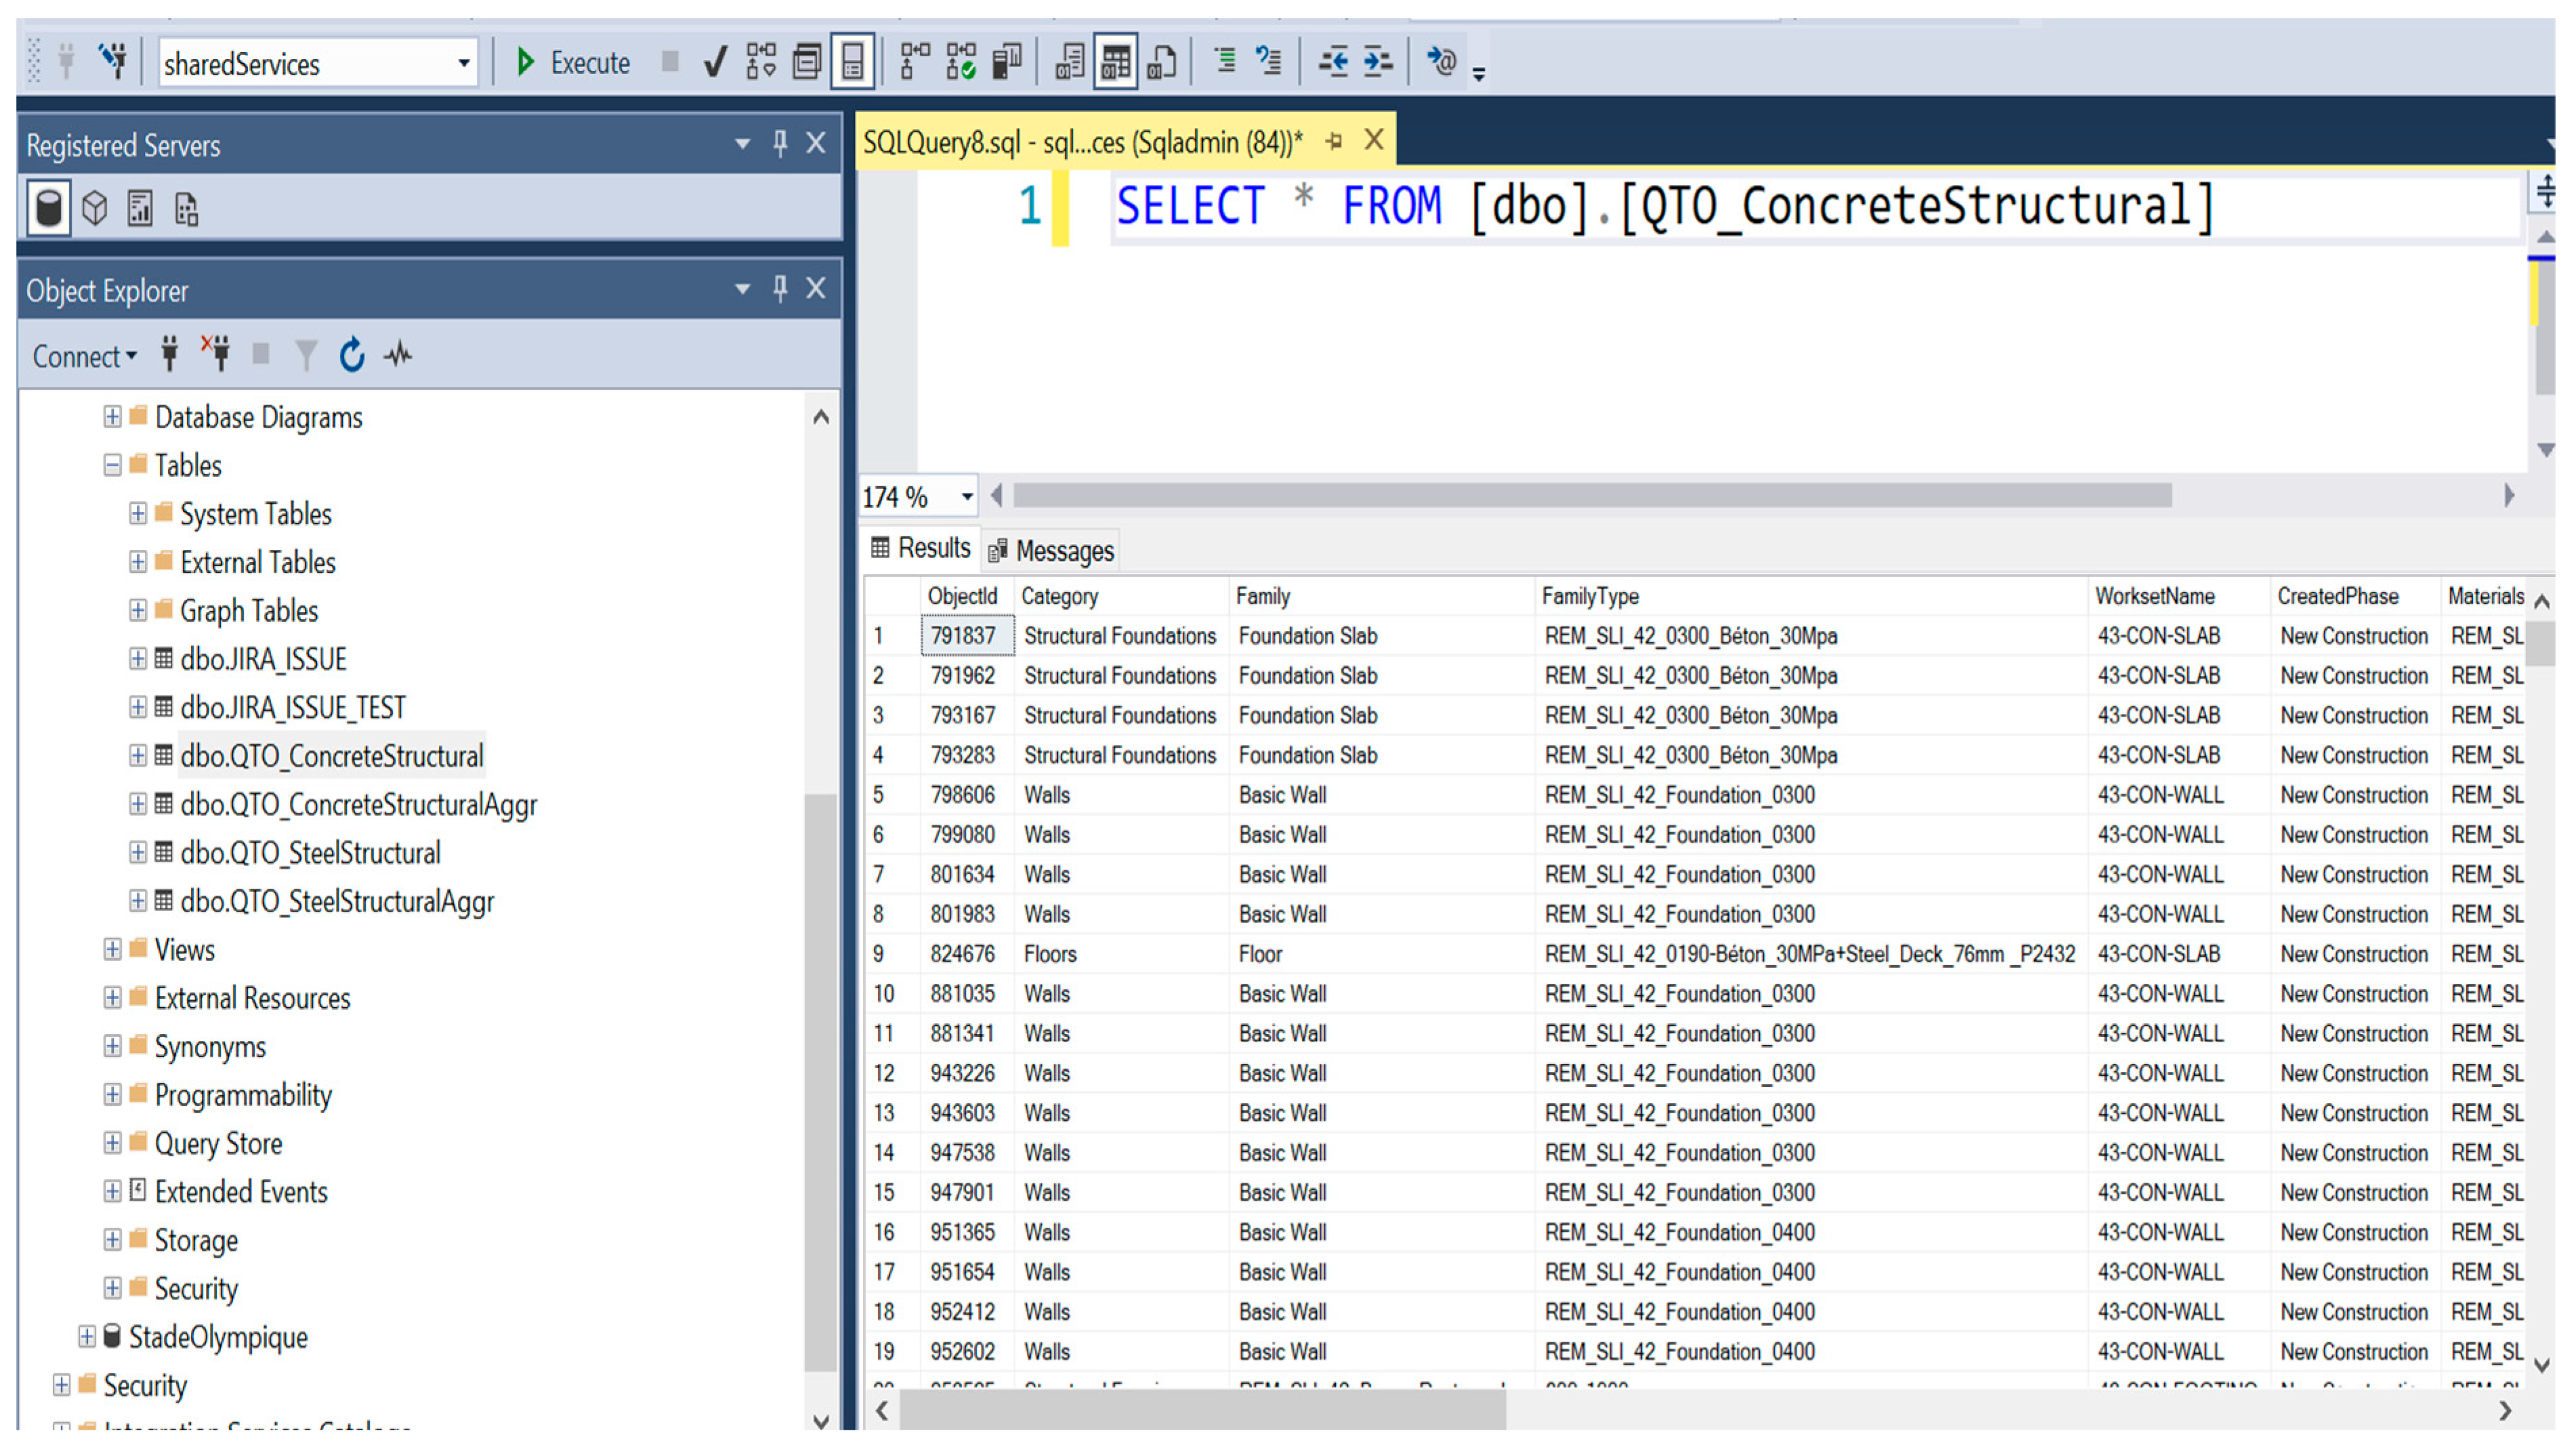Expand the dbo.QTO_SteelStructural table node
The image size is (2574, 1456).
click(x=138, y=853)
